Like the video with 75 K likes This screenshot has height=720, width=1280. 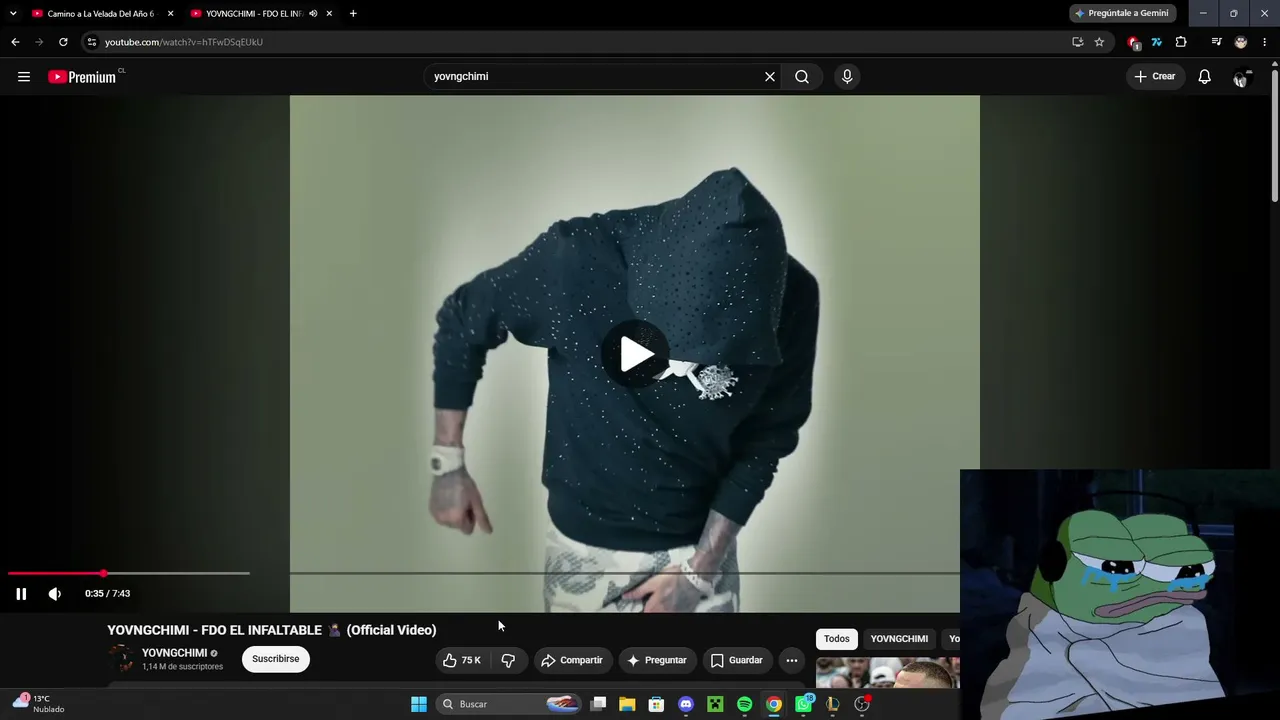(463, 660)
